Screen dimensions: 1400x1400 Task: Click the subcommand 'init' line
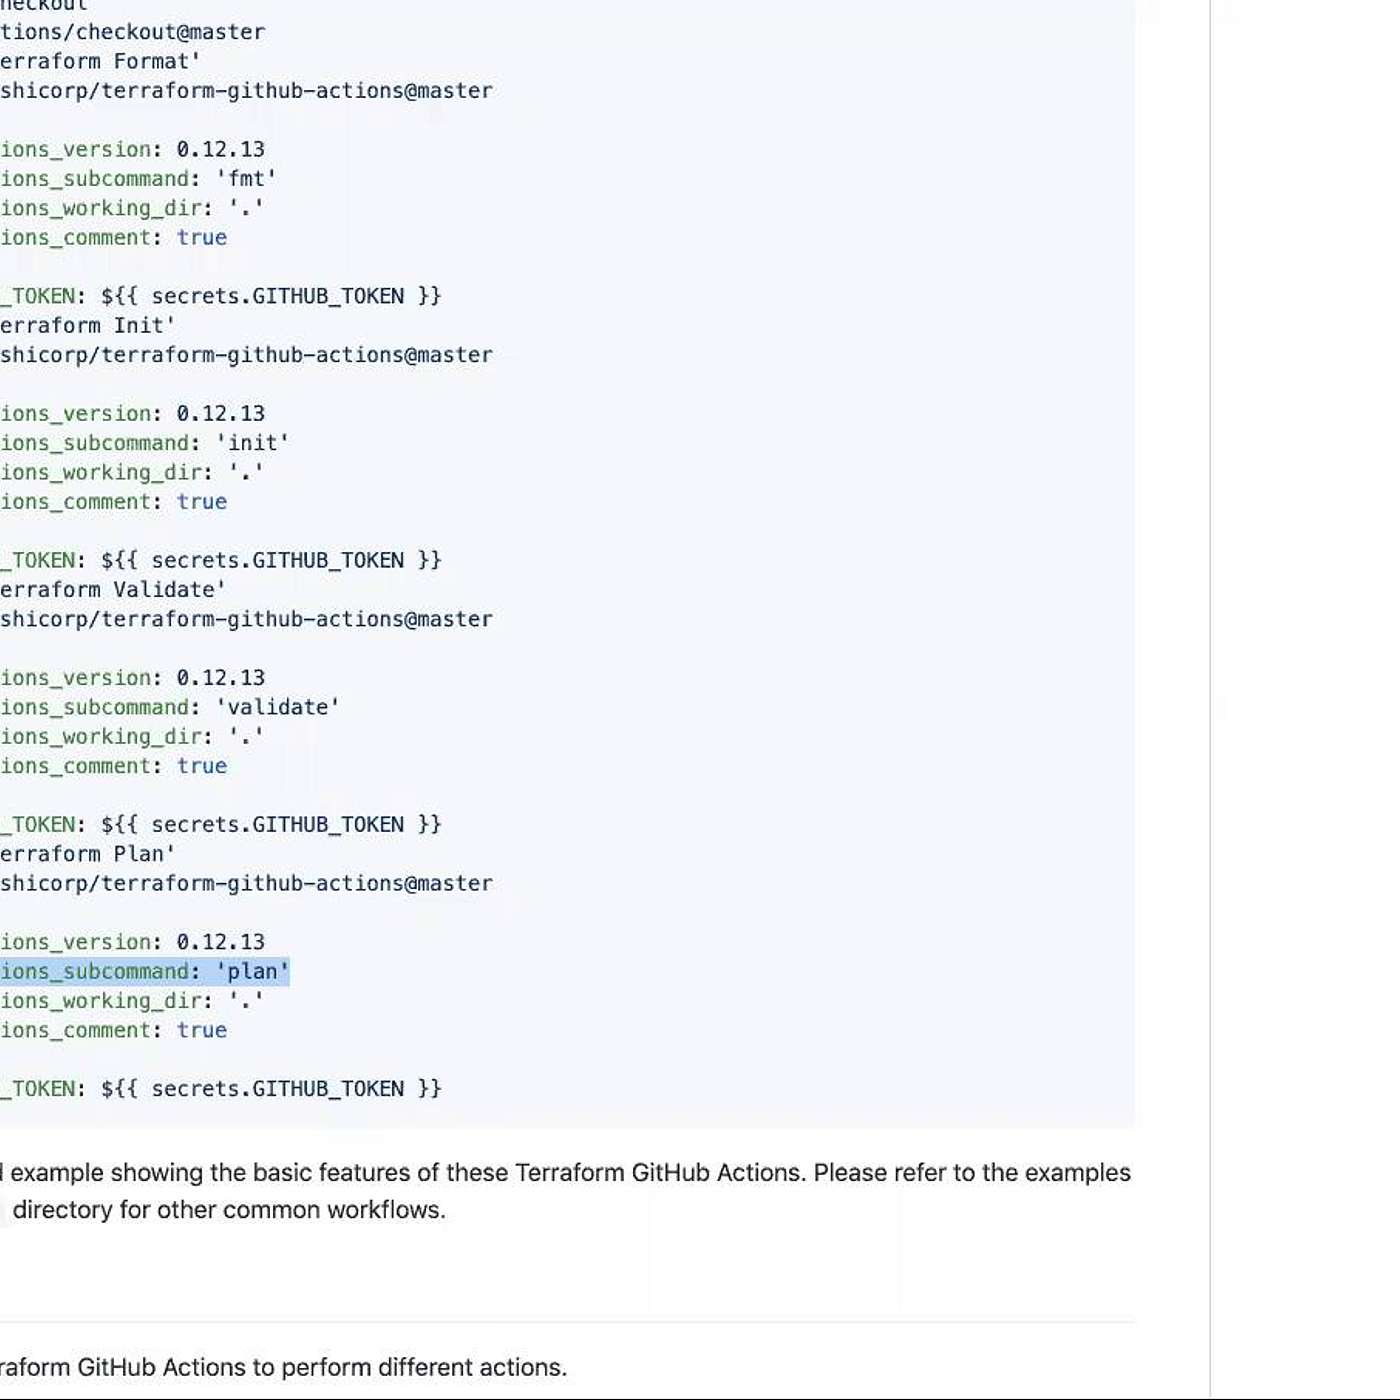pyautogui.click(x=145, y=442)
